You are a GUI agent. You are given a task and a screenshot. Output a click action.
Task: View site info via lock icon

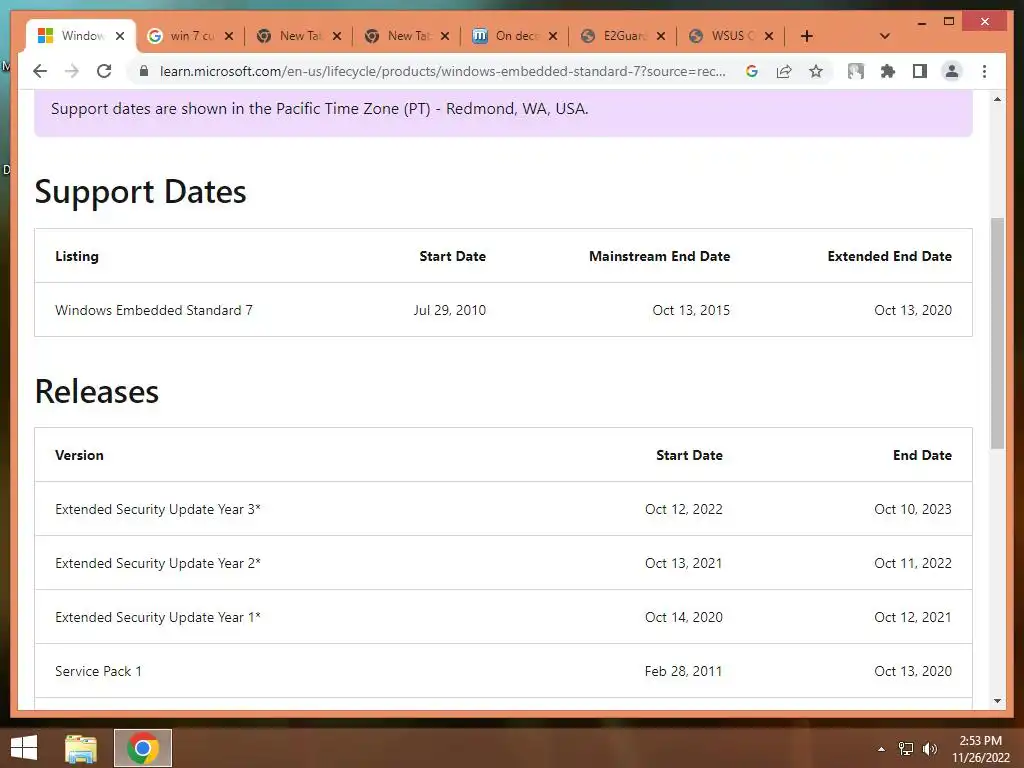[x=144, y=71]
